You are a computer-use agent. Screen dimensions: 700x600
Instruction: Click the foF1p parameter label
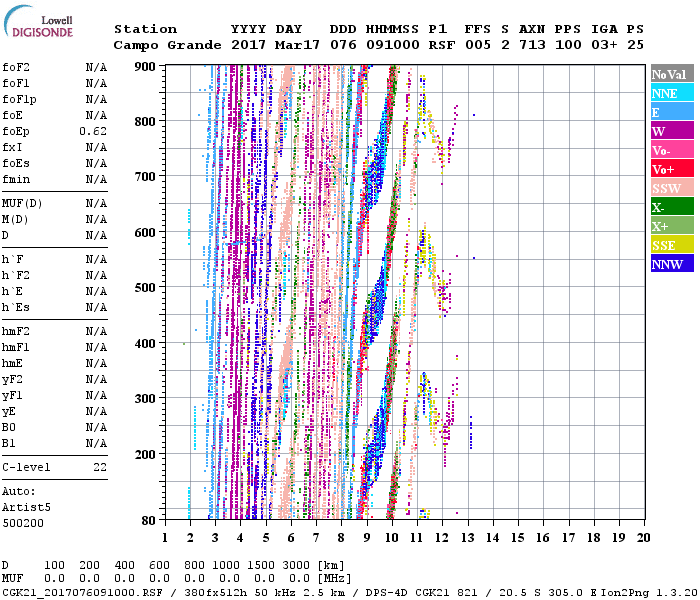pyautogui.click(x=19, y=100)
